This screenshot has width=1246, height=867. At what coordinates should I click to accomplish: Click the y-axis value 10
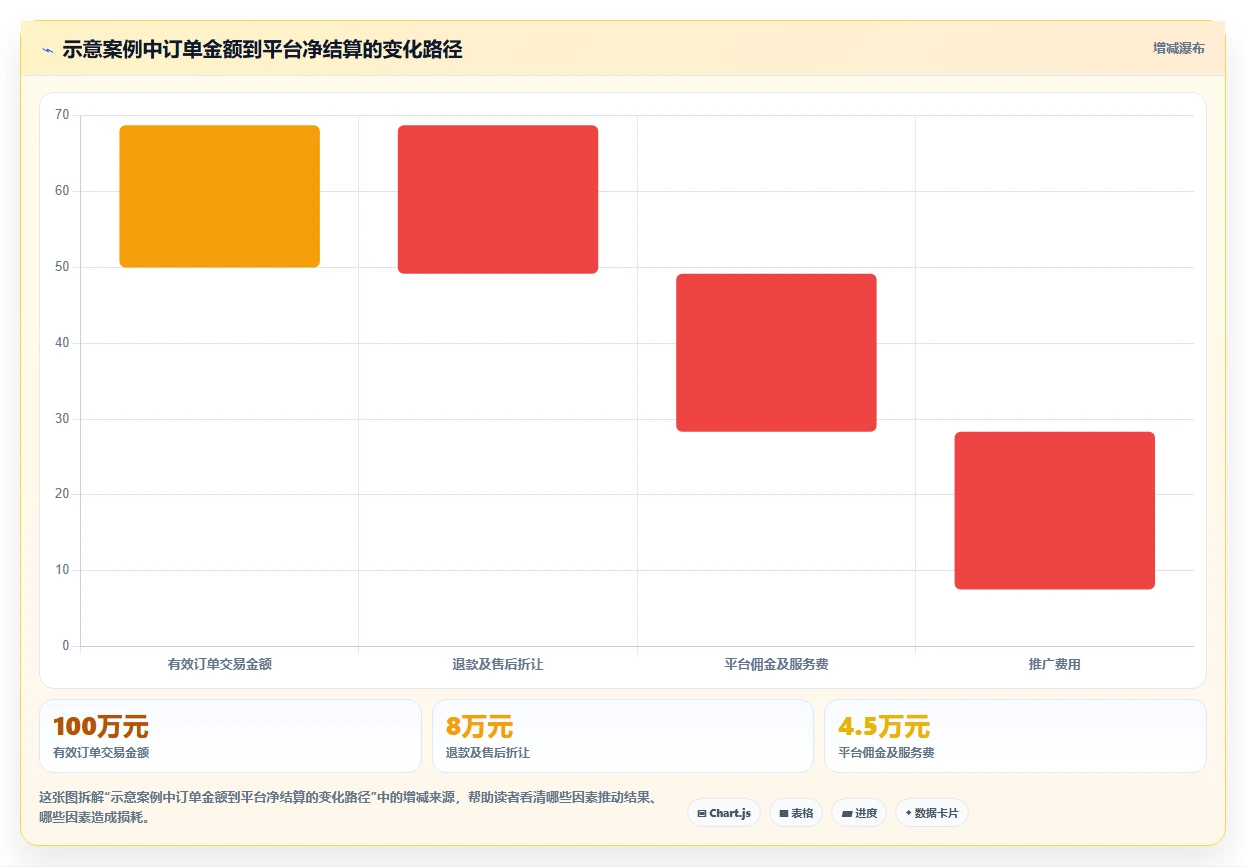(x=63, y=570)
